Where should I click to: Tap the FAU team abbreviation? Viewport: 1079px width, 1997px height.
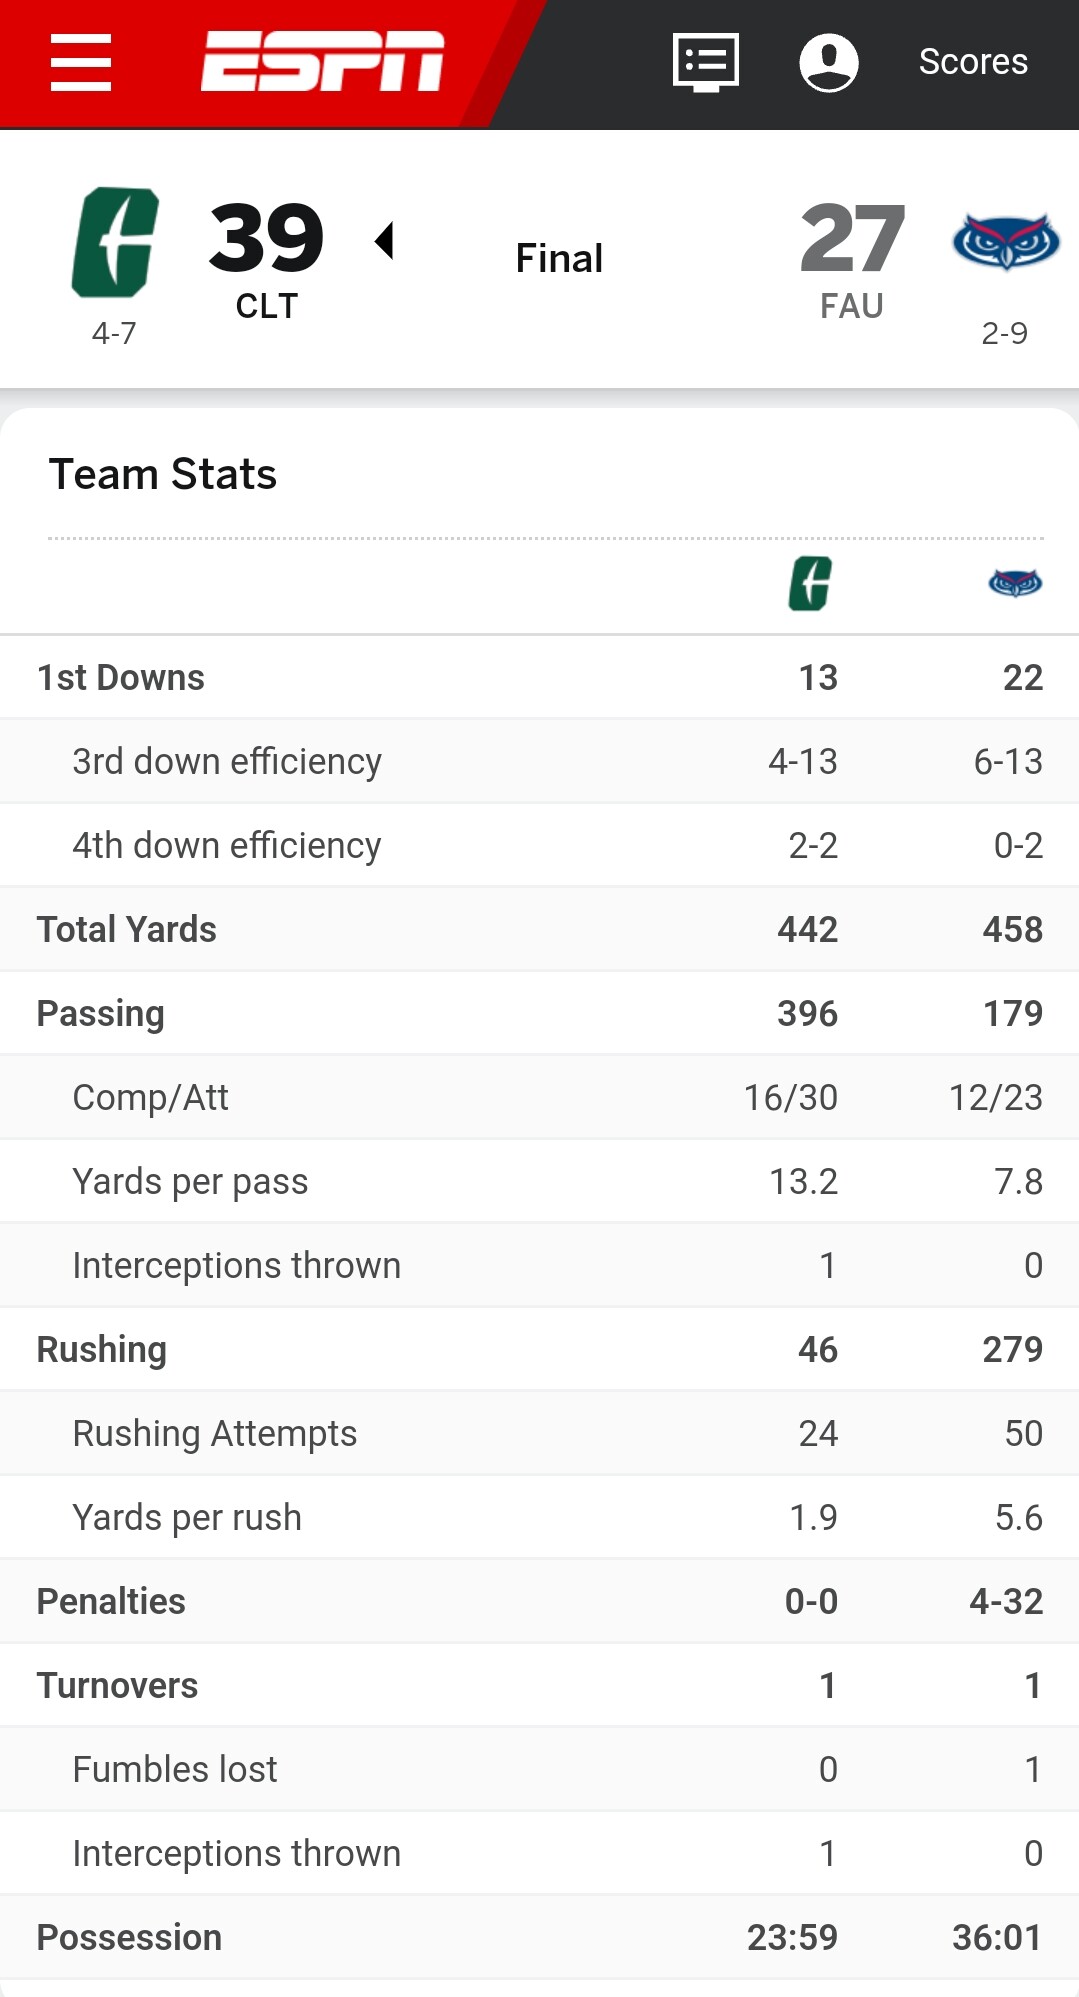pyautogui.click(x=852, y=306)
